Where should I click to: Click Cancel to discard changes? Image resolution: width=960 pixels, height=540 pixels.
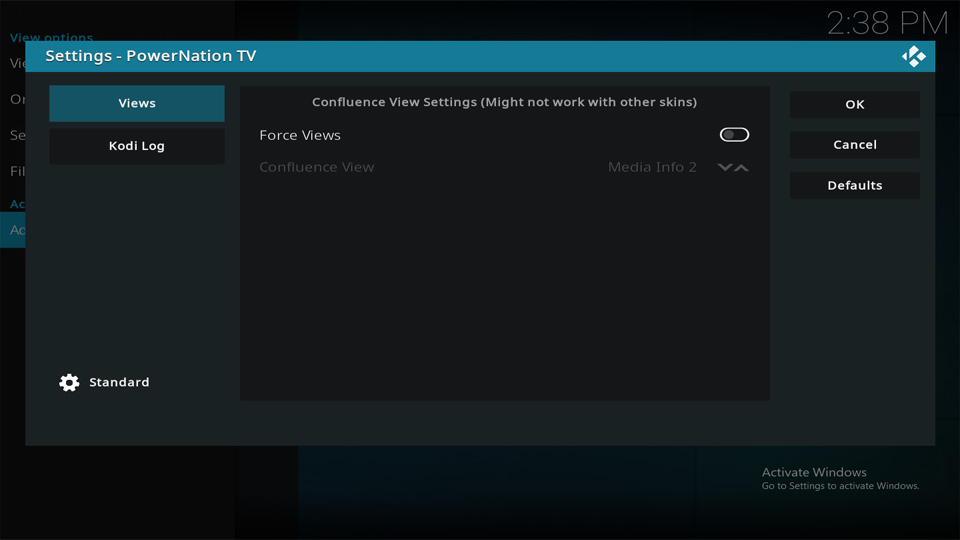coord(855,144)
